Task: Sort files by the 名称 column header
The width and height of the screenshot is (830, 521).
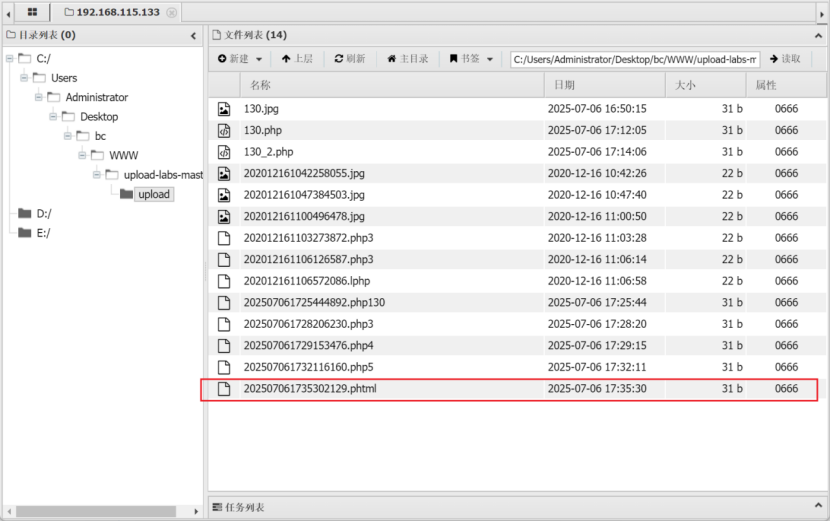Action: 392,85
